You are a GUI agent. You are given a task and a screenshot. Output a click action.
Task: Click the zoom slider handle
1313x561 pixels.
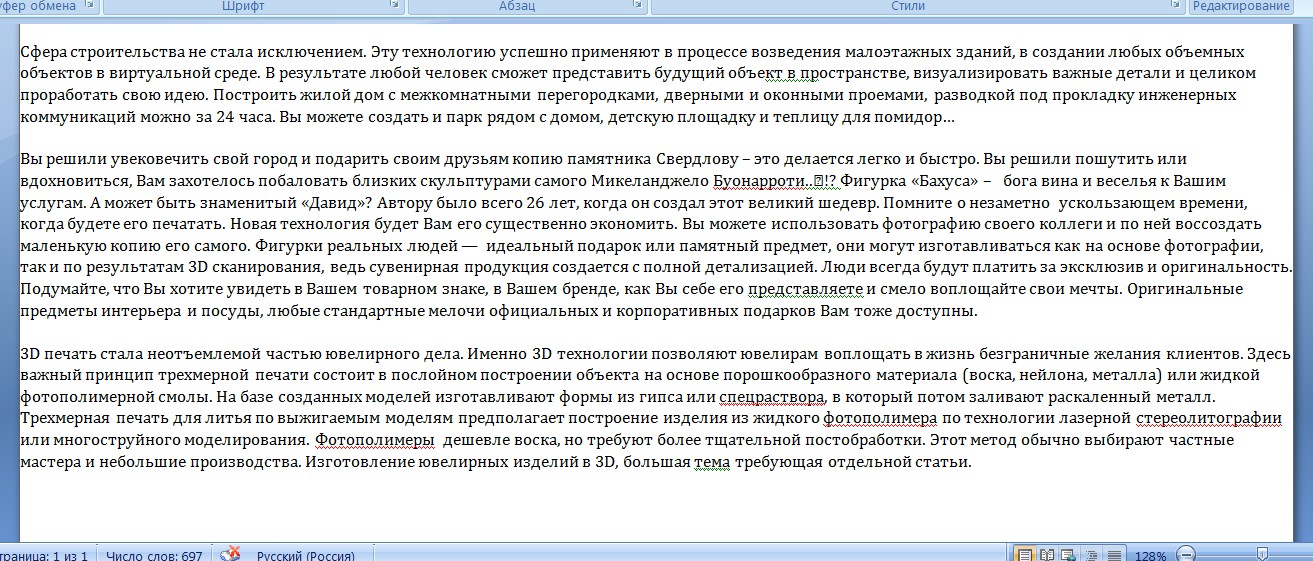[x=1263, y=555]
